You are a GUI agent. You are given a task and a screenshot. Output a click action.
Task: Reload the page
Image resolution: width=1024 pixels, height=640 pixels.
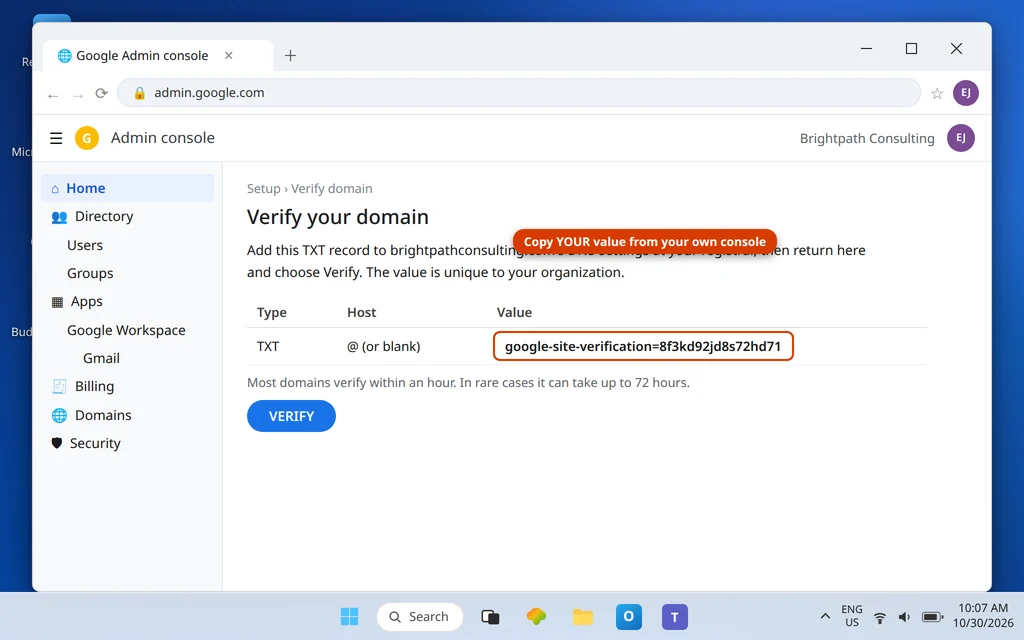pos(101,93)
